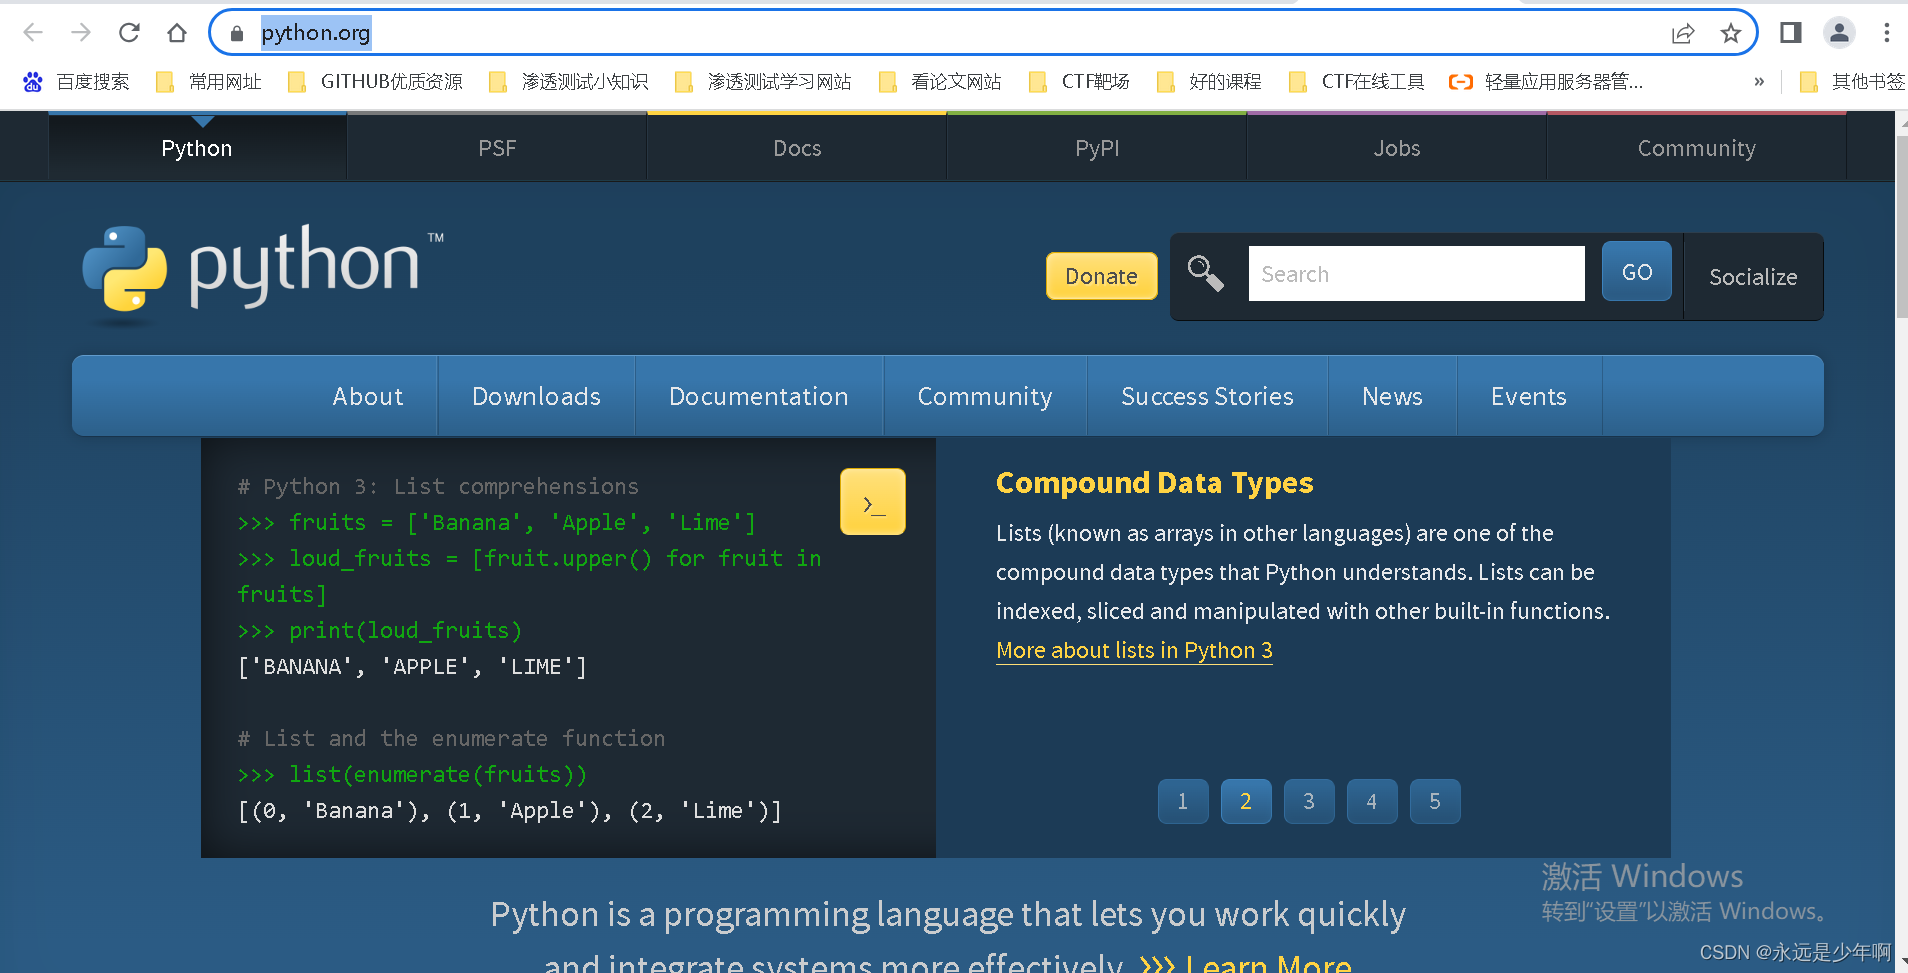Screen dimensions: 1908x973
Task: Expand the hidden bookmarks chevron
Action: point(1759,82)
